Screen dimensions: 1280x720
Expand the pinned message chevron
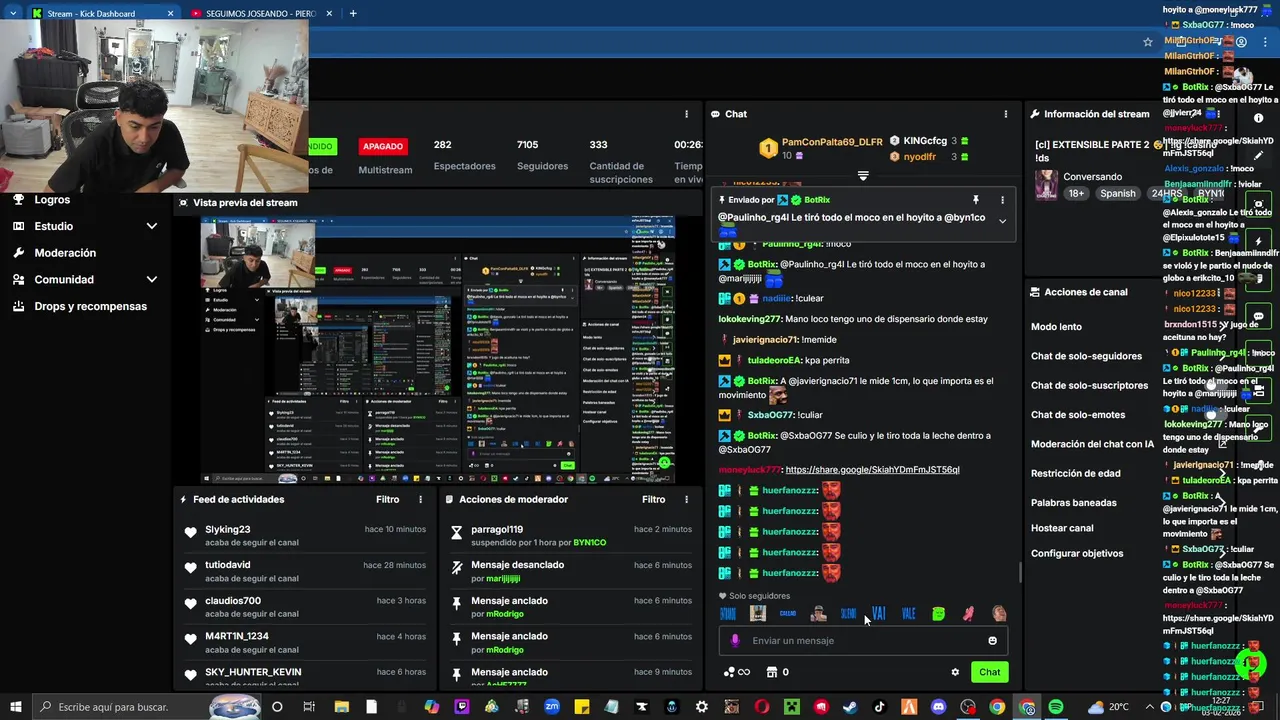tap(1002, 221)
